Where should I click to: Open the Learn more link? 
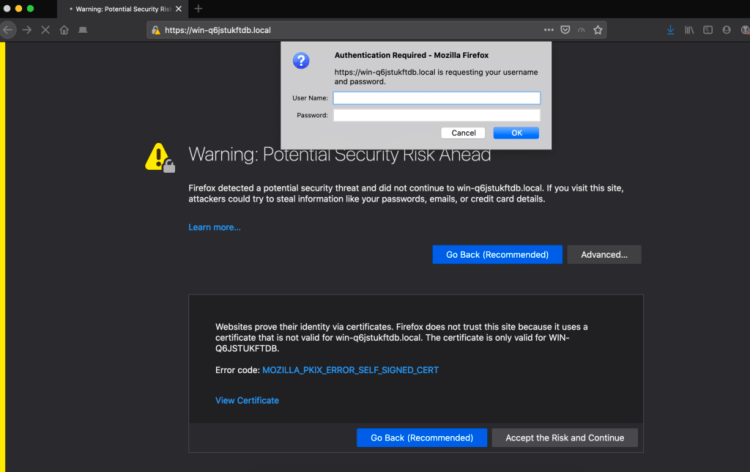tap(214, 227)
